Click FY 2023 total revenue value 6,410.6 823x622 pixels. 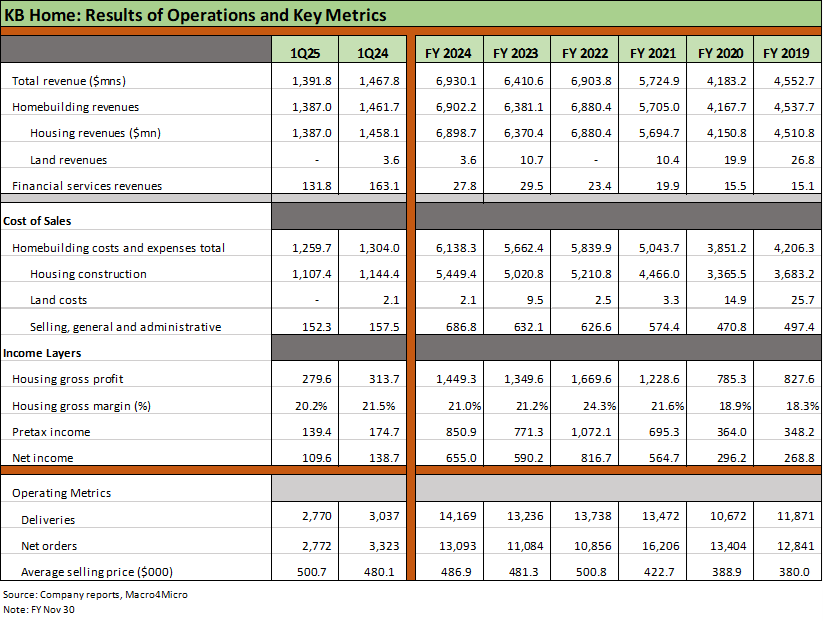(523, 81)
